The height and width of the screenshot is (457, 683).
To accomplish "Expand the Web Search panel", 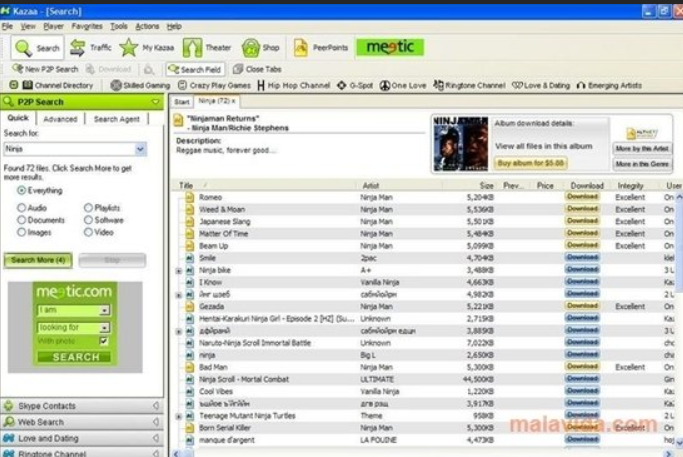I will 82,422.
